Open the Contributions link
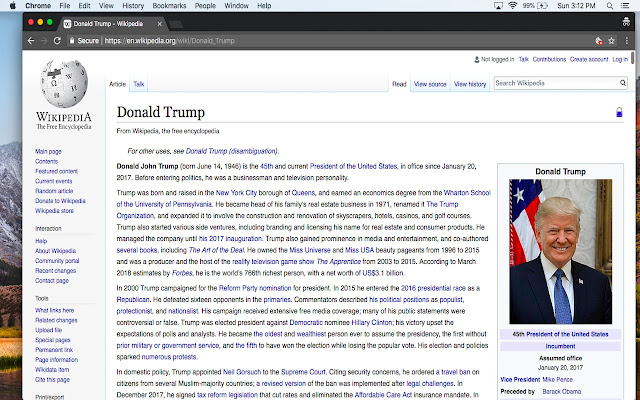Image resolution: width=640 pixels, height=400 pixels. pos(549,59)
